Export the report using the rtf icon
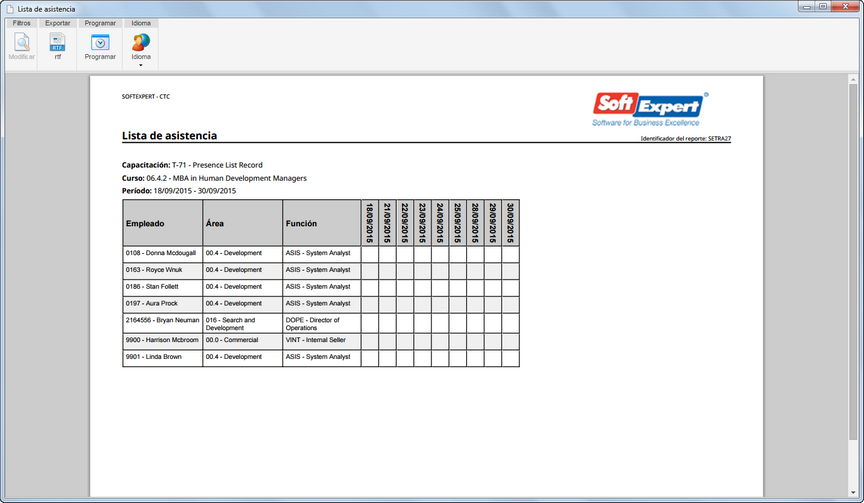 point(57,42)
